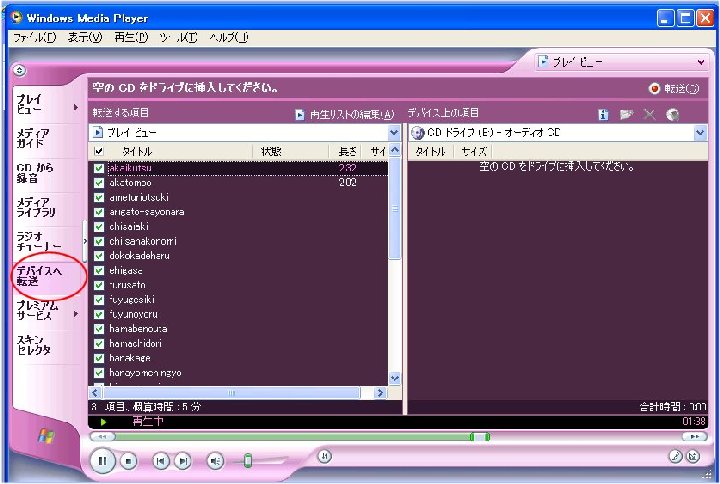Open the ファイル menu
Screen dimensions: 720x484
point(34,38)
